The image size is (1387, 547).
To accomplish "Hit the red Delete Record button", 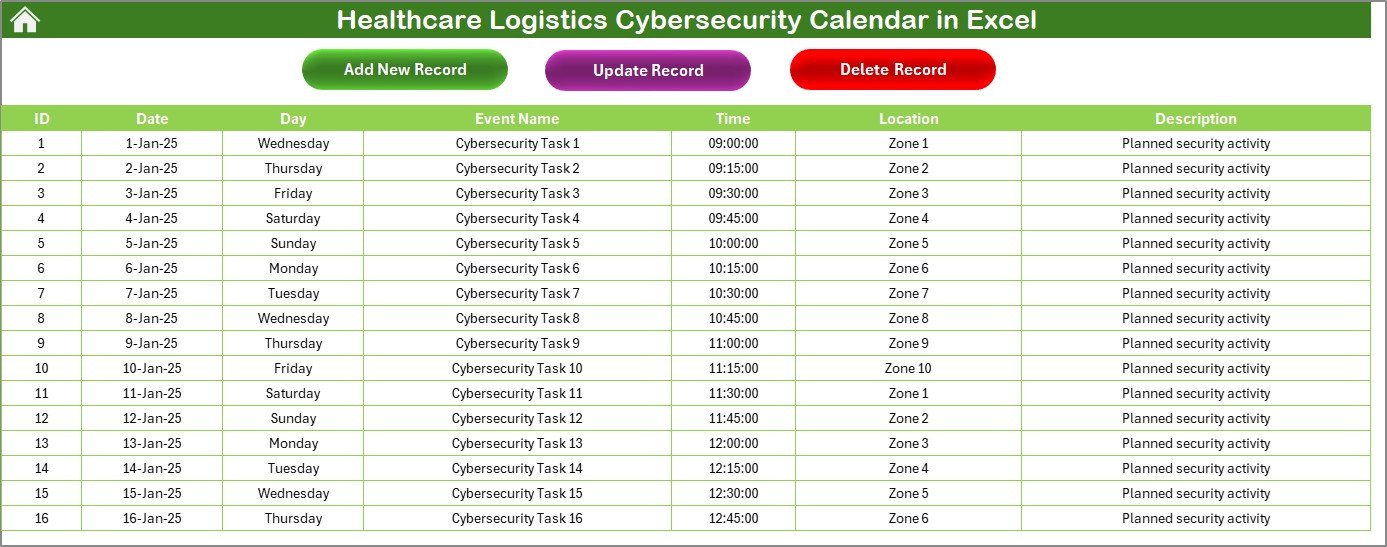I will pyautogui.click(x=892, y=69).
